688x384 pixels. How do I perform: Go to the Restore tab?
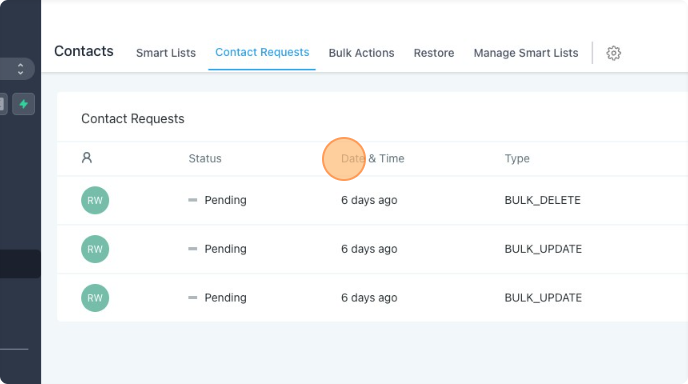434,53
